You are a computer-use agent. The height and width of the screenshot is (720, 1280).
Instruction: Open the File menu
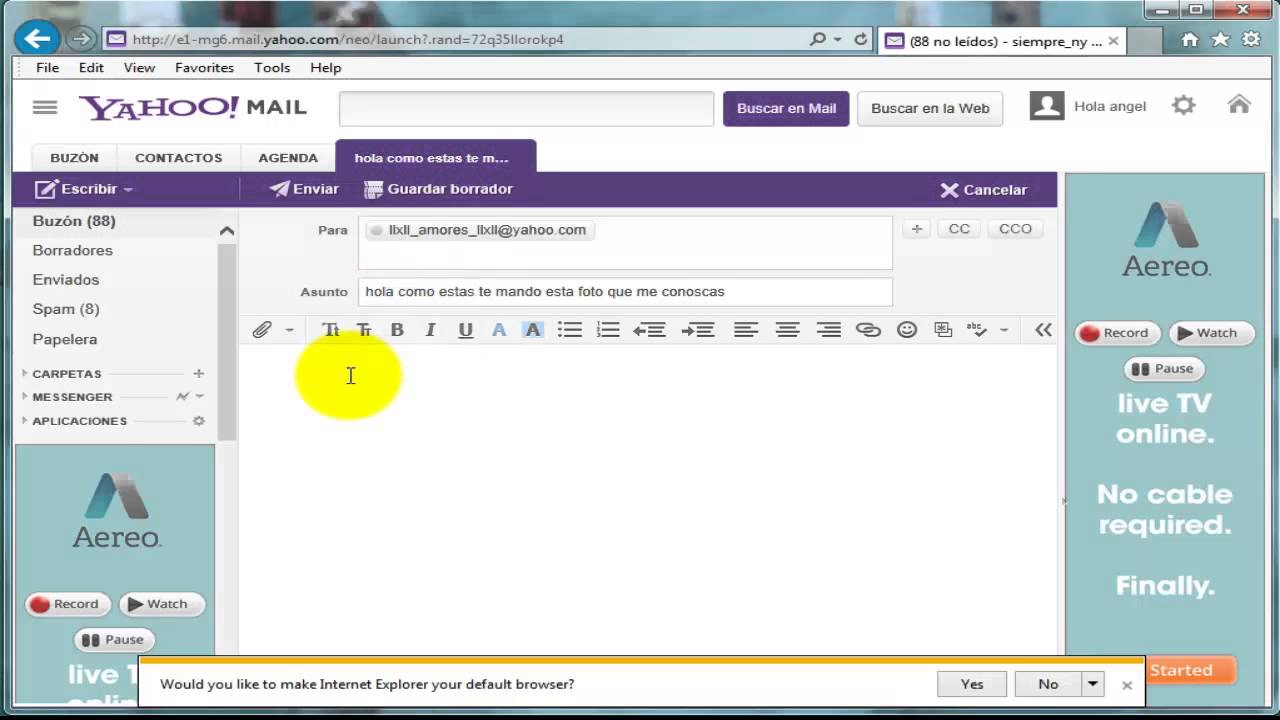pyautogui.click(x=47, y=68)
